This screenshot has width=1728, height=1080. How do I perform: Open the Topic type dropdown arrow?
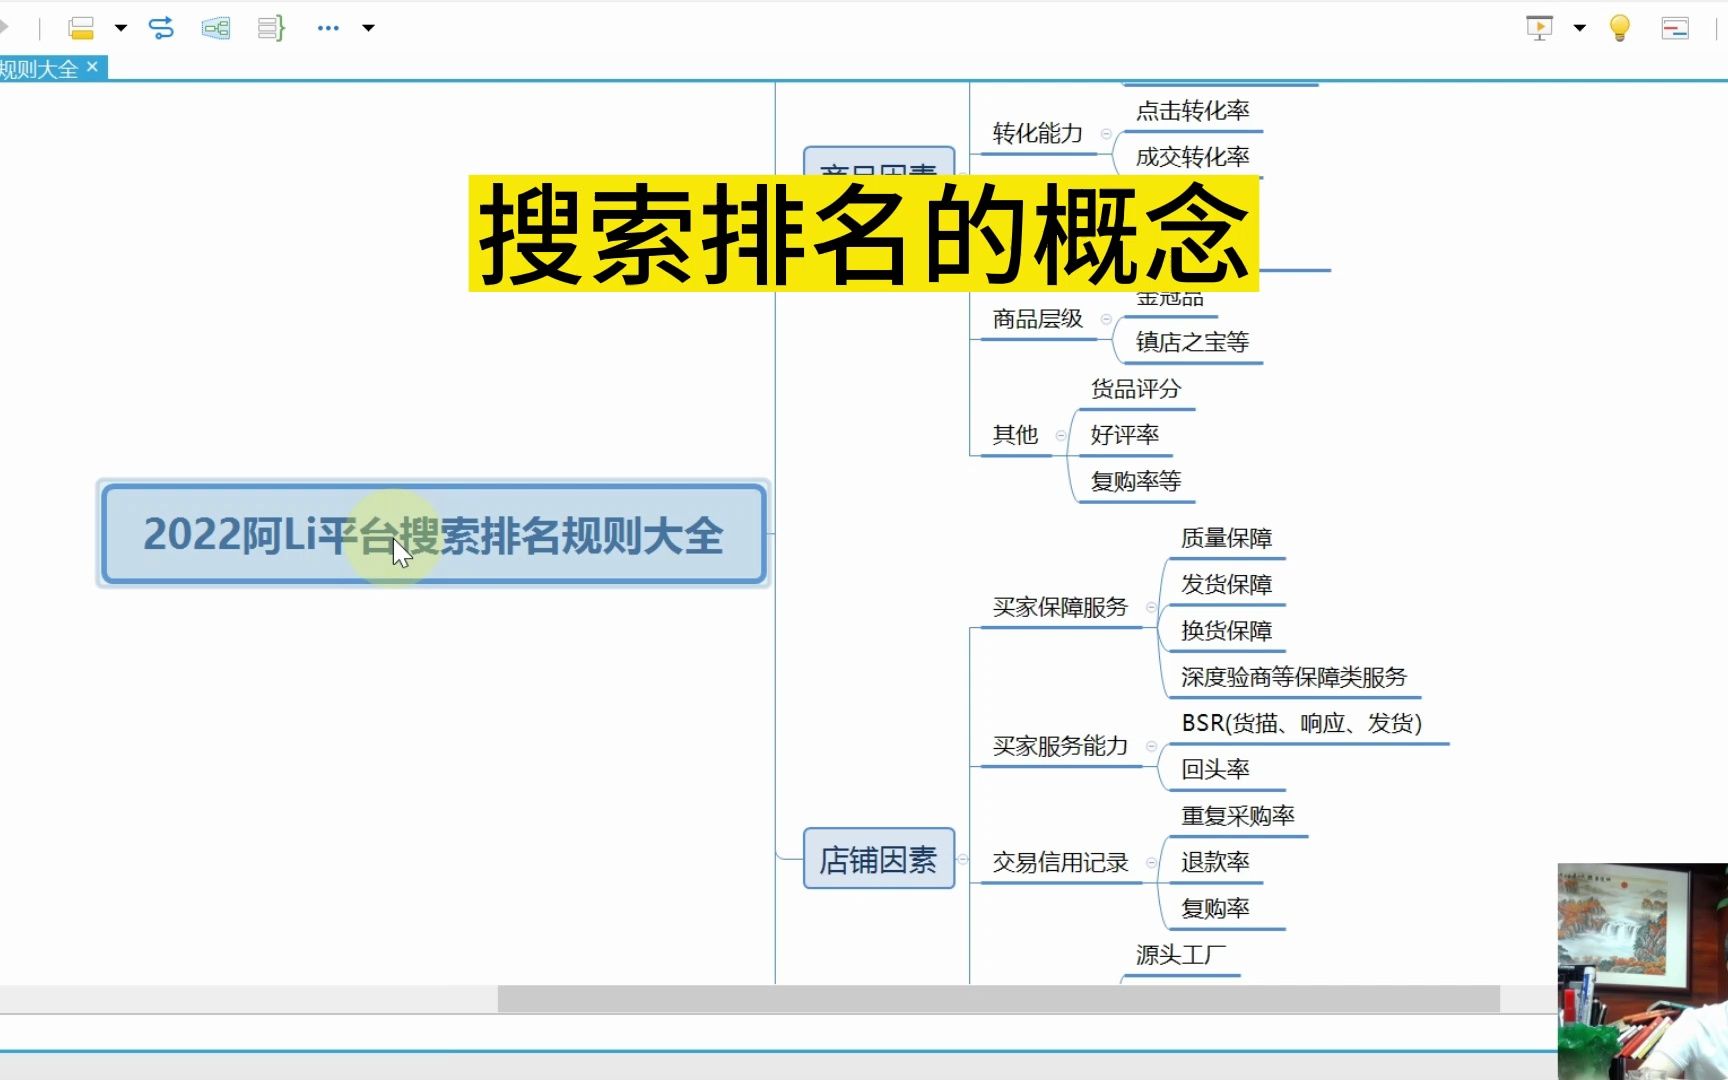point(121,28)
